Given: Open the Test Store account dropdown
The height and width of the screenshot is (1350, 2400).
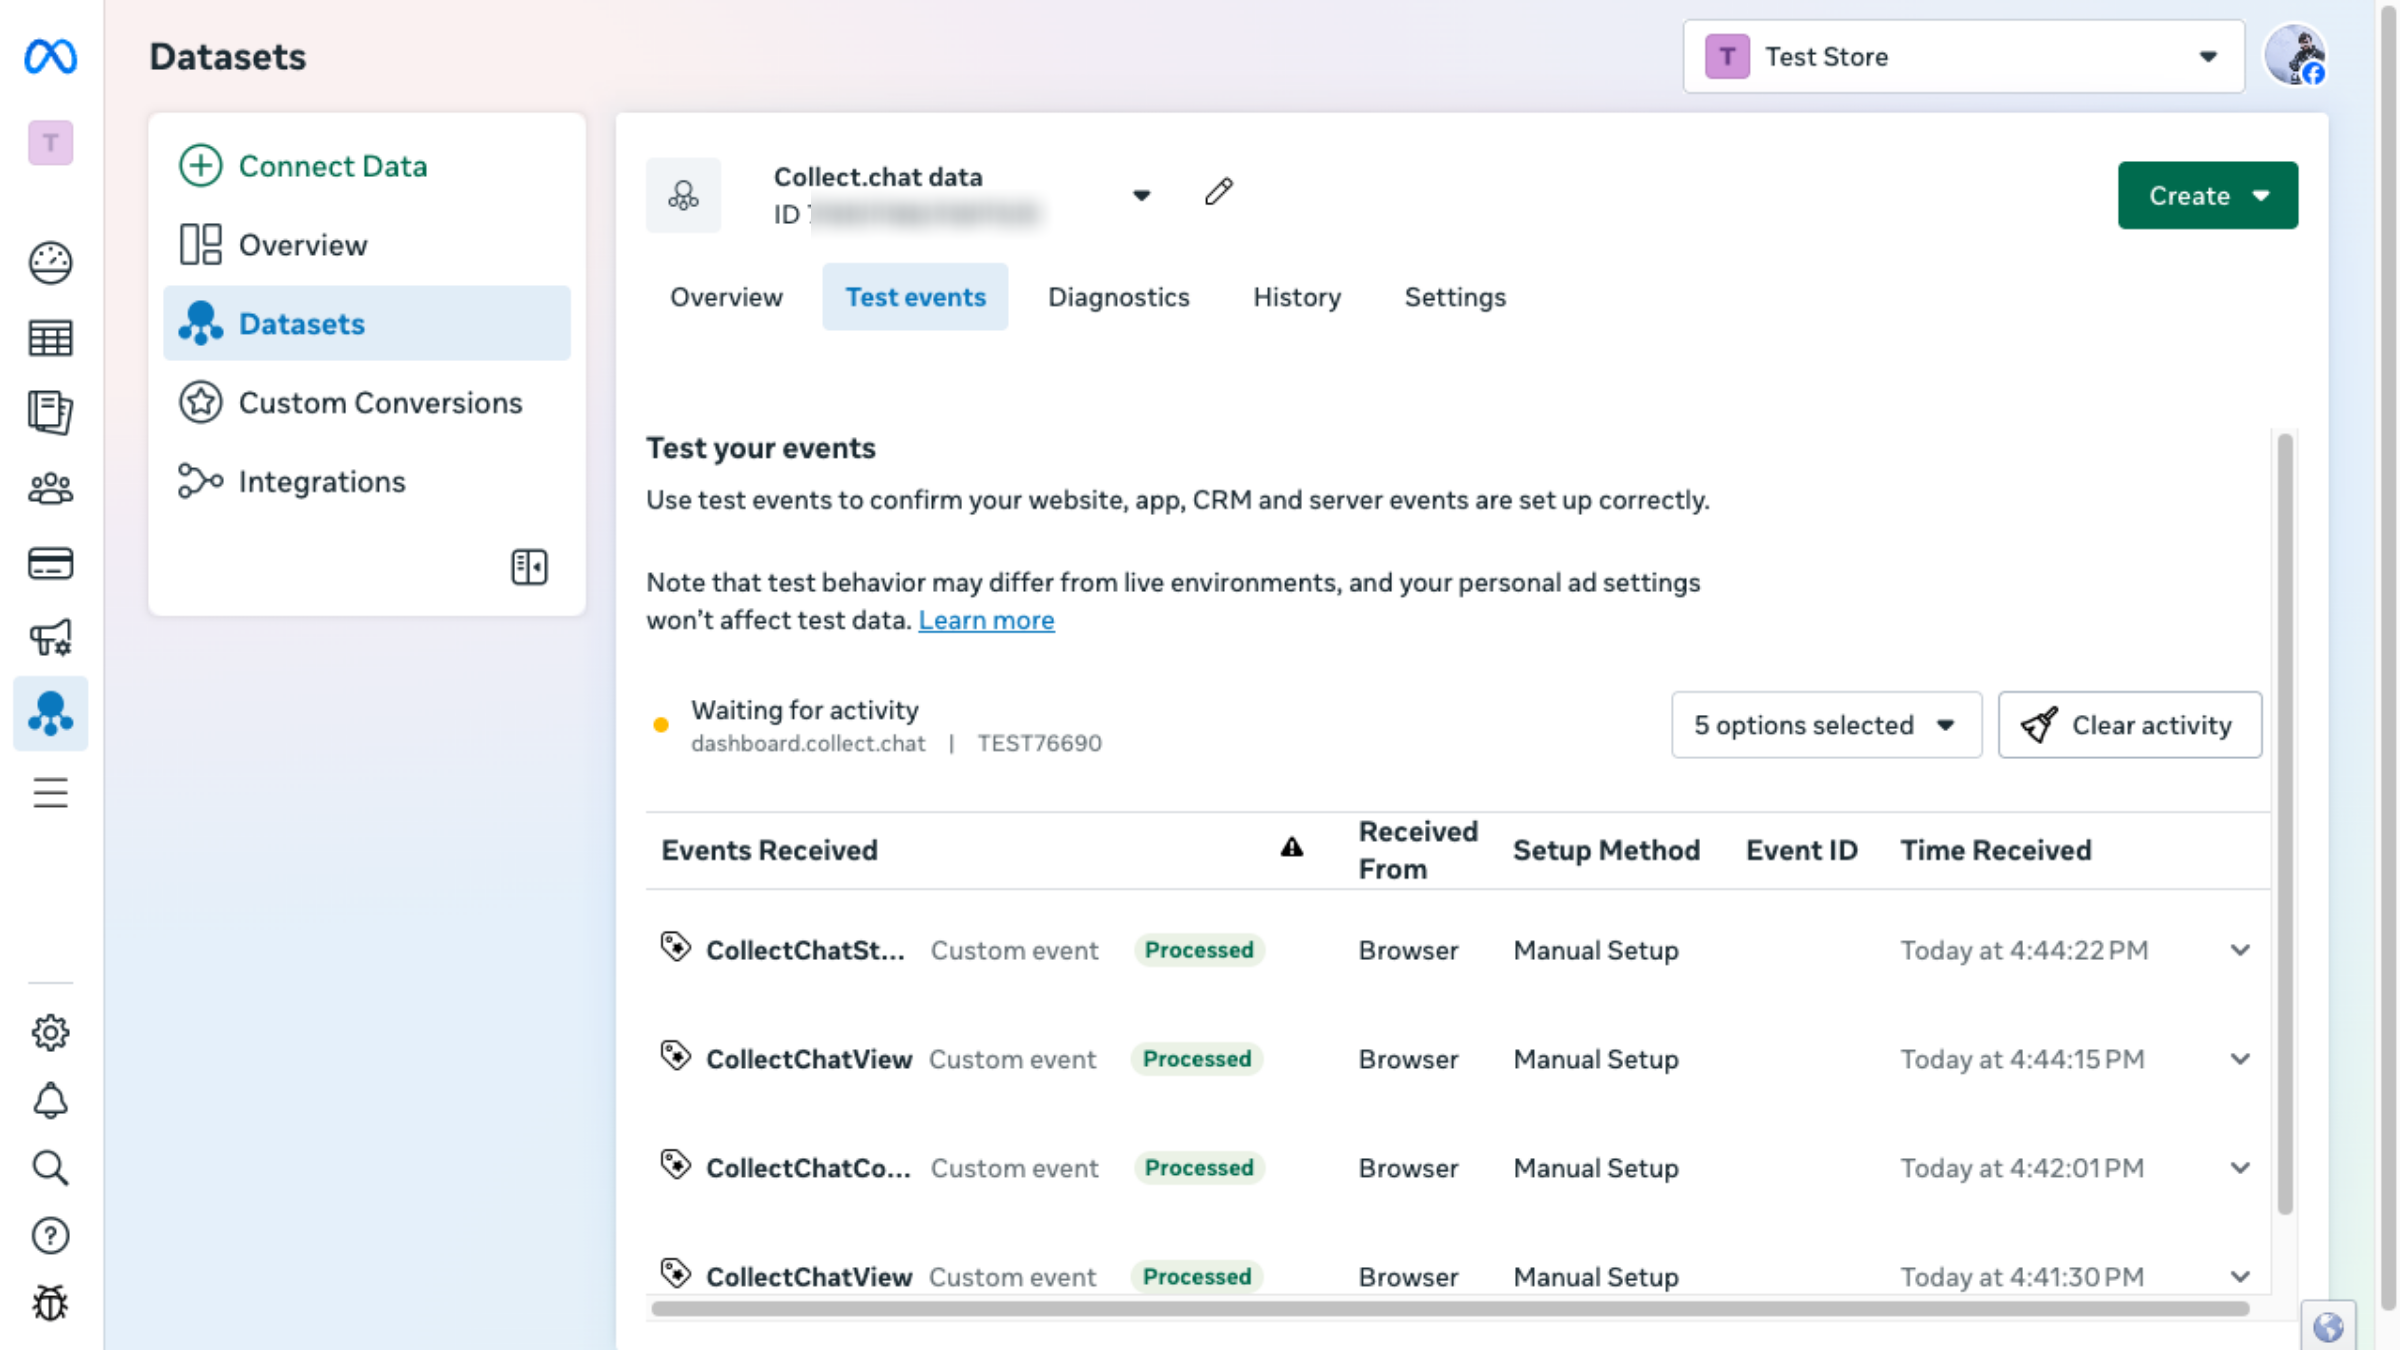Looking at the screenshot, I should [1963, 57].
